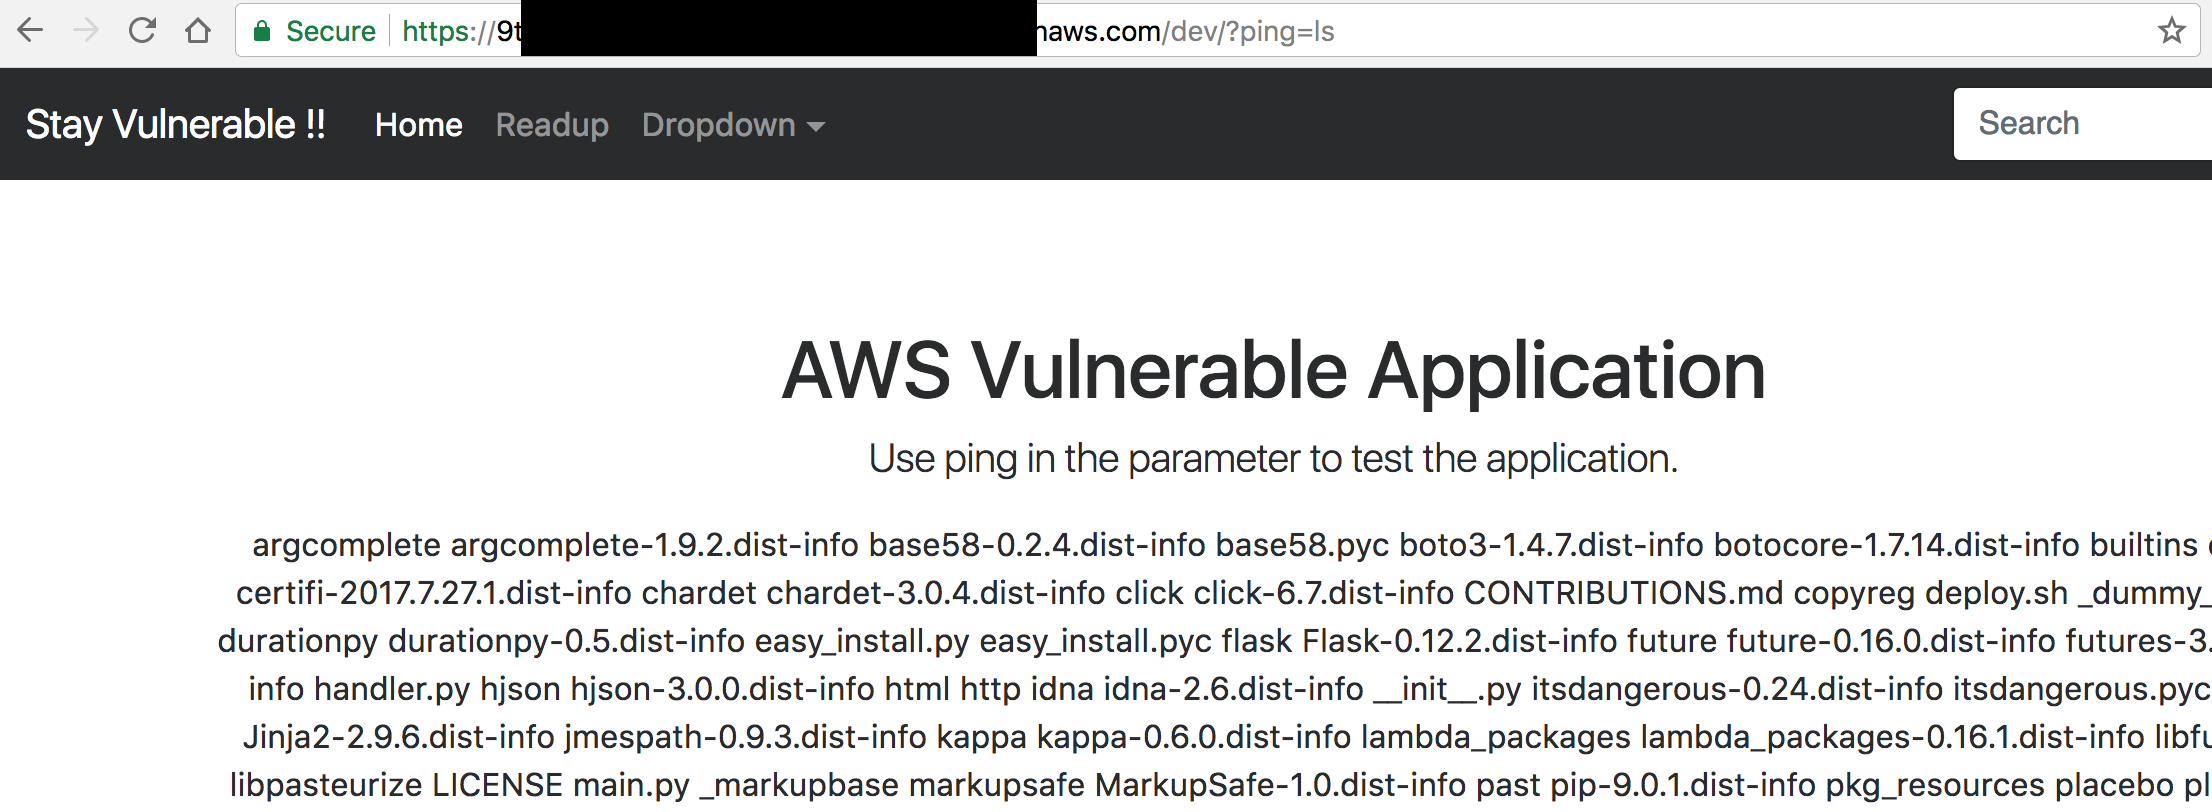Open the Readup nav link
This screenshot has width=2212, height=812.
pyautogui.click(x=552, y=125)
